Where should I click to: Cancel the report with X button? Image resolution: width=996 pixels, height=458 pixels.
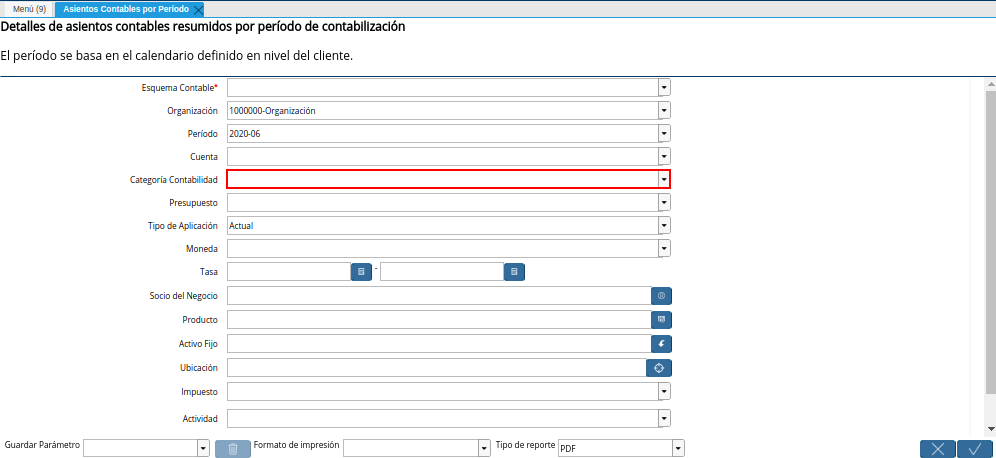[938, 448]
